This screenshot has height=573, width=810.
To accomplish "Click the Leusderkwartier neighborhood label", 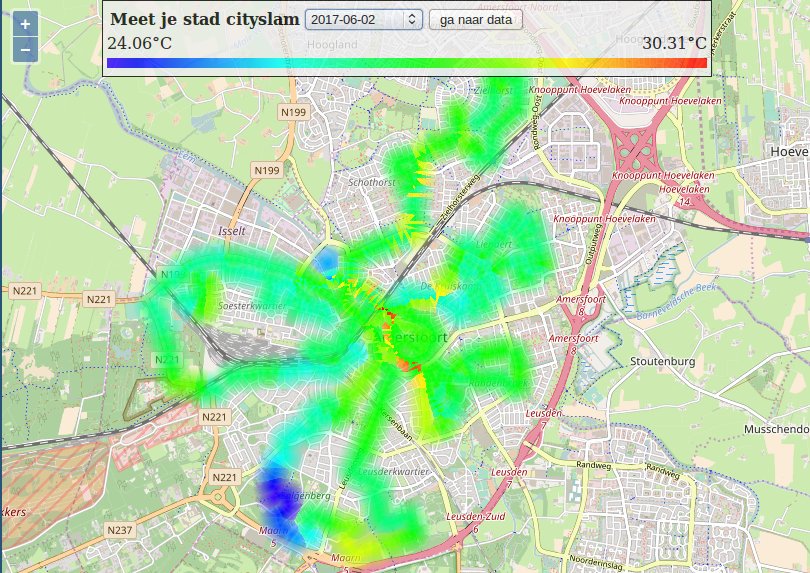I will coord(393,472).
